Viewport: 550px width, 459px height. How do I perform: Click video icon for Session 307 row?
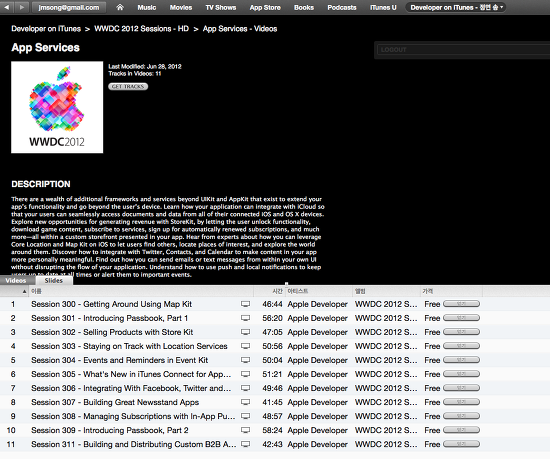(246, 402)
